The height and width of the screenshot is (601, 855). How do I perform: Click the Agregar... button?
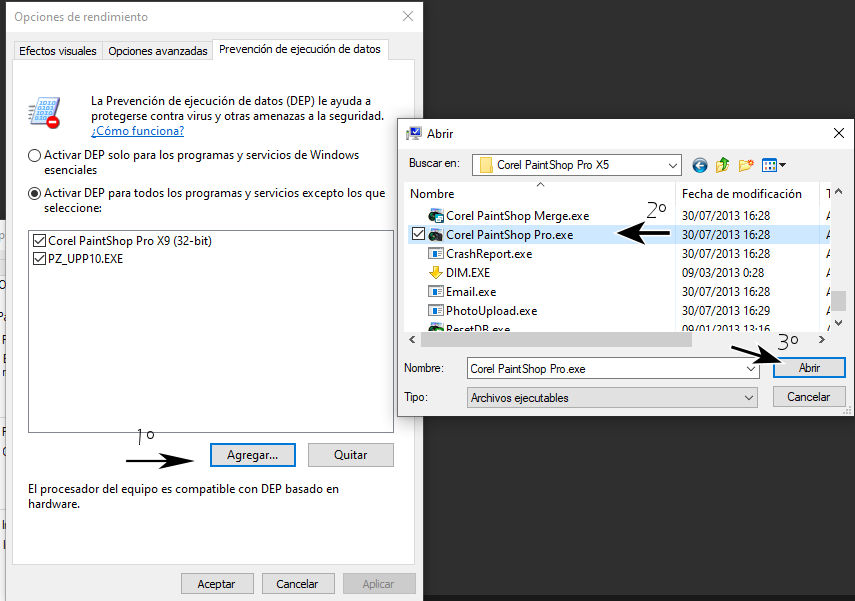coord(252,455)
